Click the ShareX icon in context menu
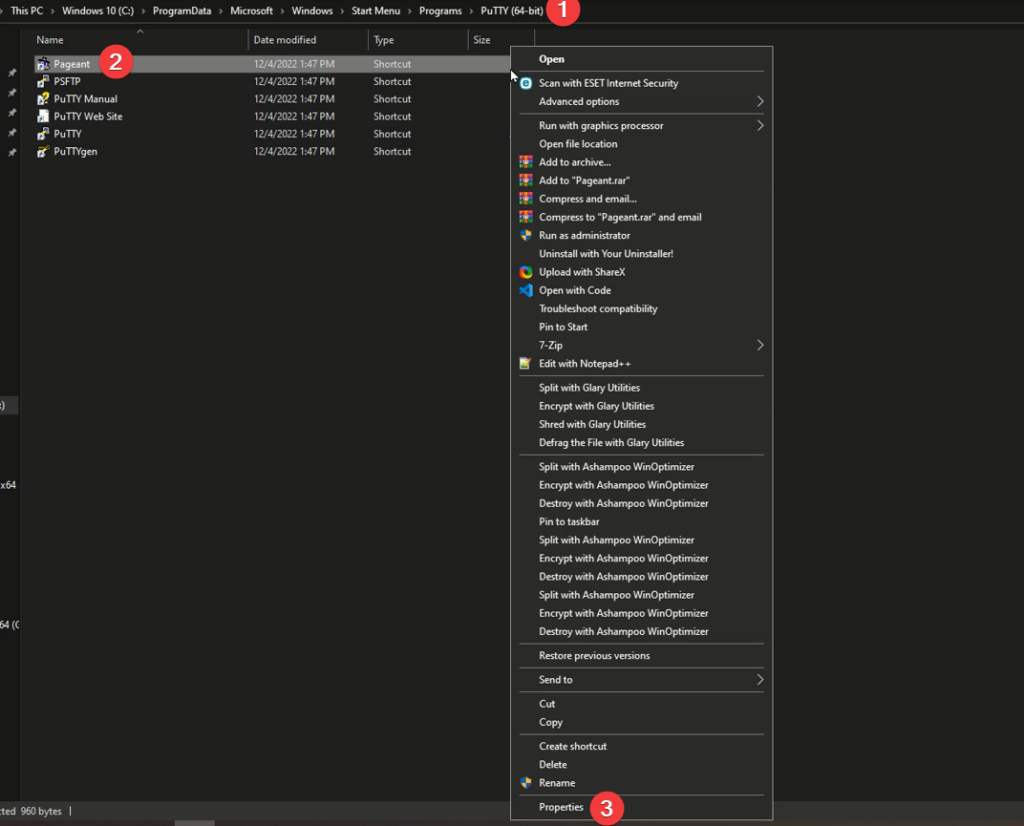The image size is (1024, 826). 526,272
